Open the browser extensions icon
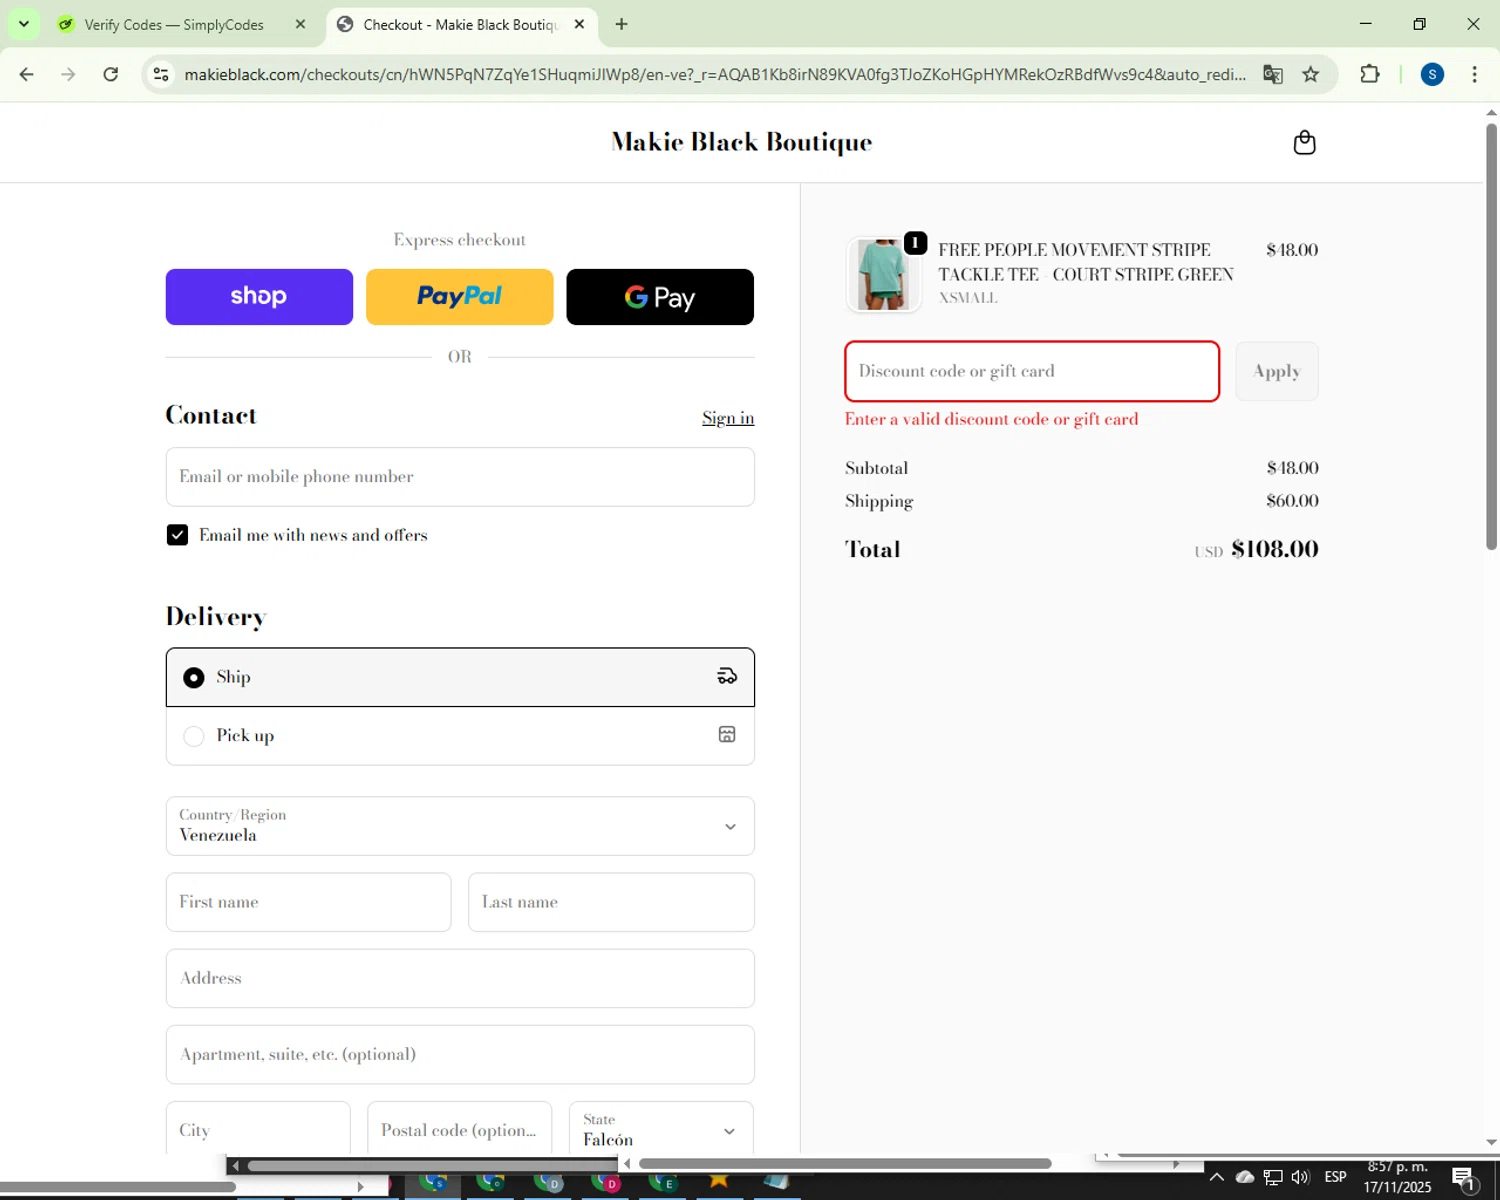 tap(1370, 74)
